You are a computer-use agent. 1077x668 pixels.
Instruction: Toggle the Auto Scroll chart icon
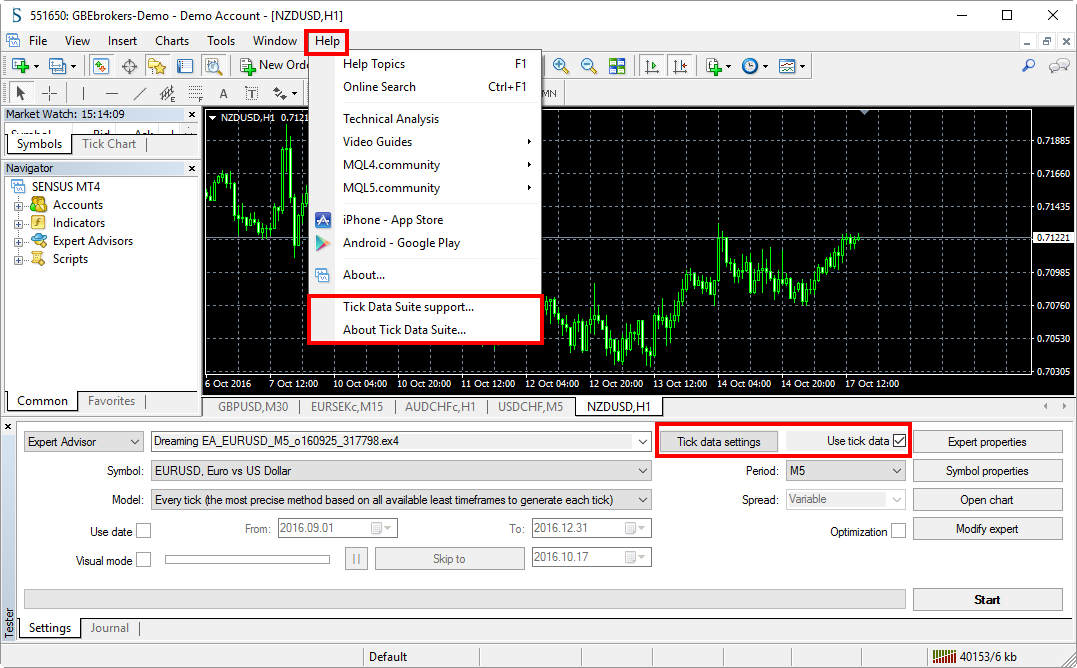click(652, 66)
